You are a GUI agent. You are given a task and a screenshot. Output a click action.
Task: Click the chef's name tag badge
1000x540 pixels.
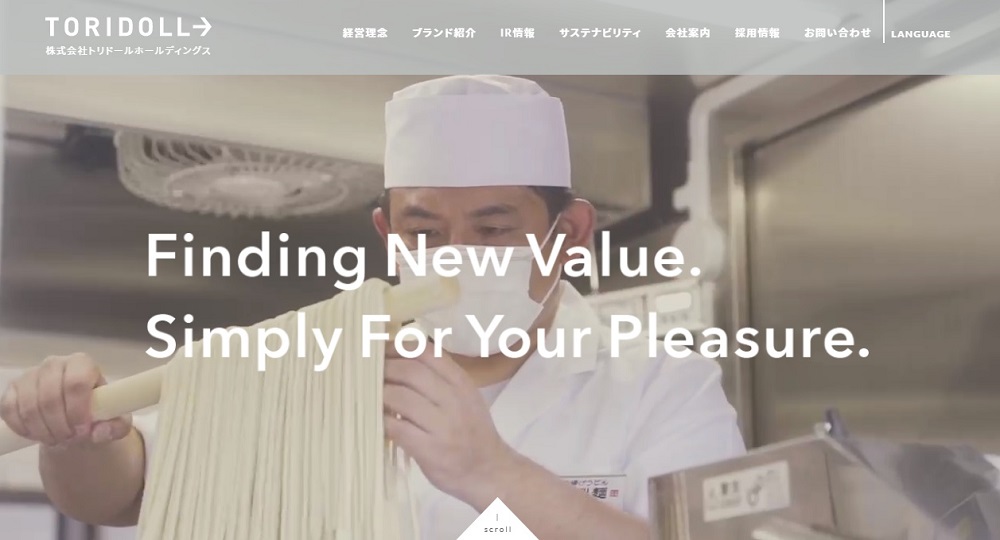pos(593,491)
